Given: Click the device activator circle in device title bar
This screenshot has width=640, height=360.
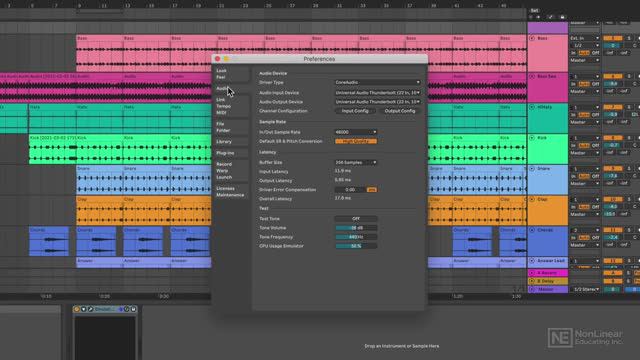Looking at the screenshot, I should click(x=76, y=309).
